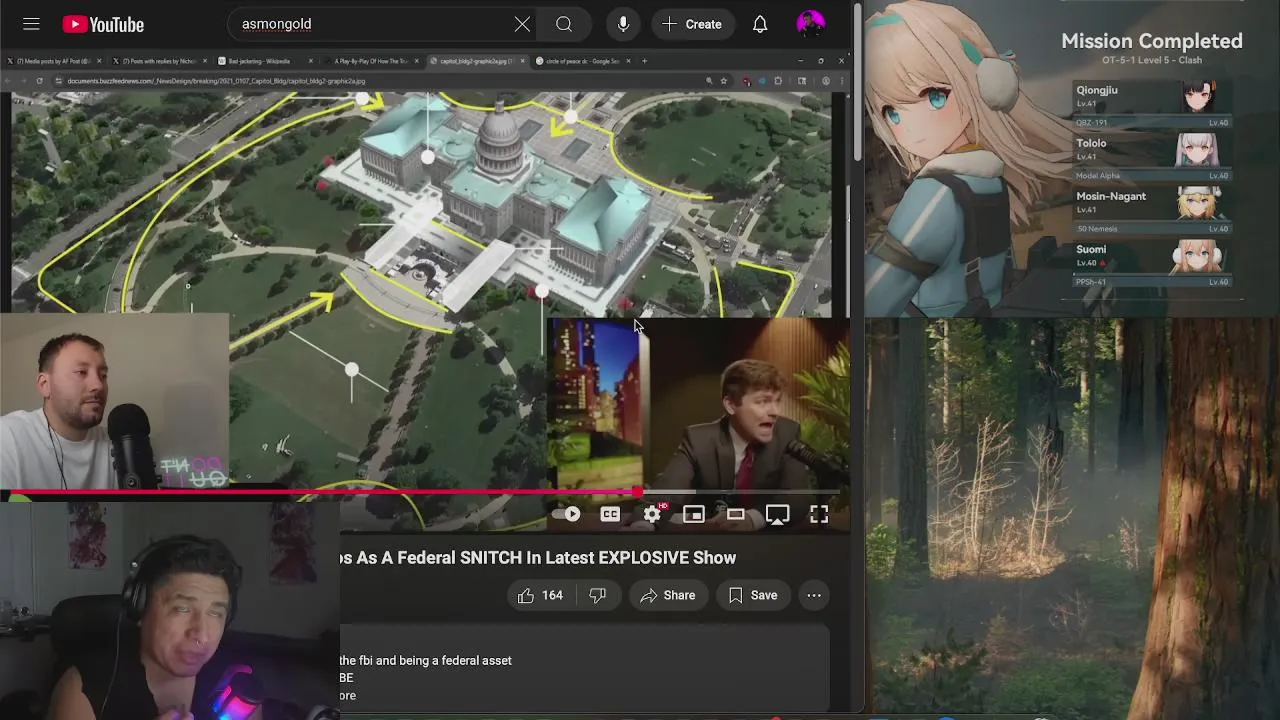Like the video with 164 likes

click(540, 595)
